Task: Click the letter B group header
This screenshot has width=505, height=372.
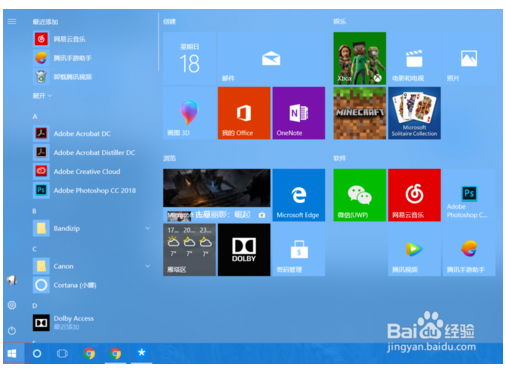Action: click(x=34, y=211)
